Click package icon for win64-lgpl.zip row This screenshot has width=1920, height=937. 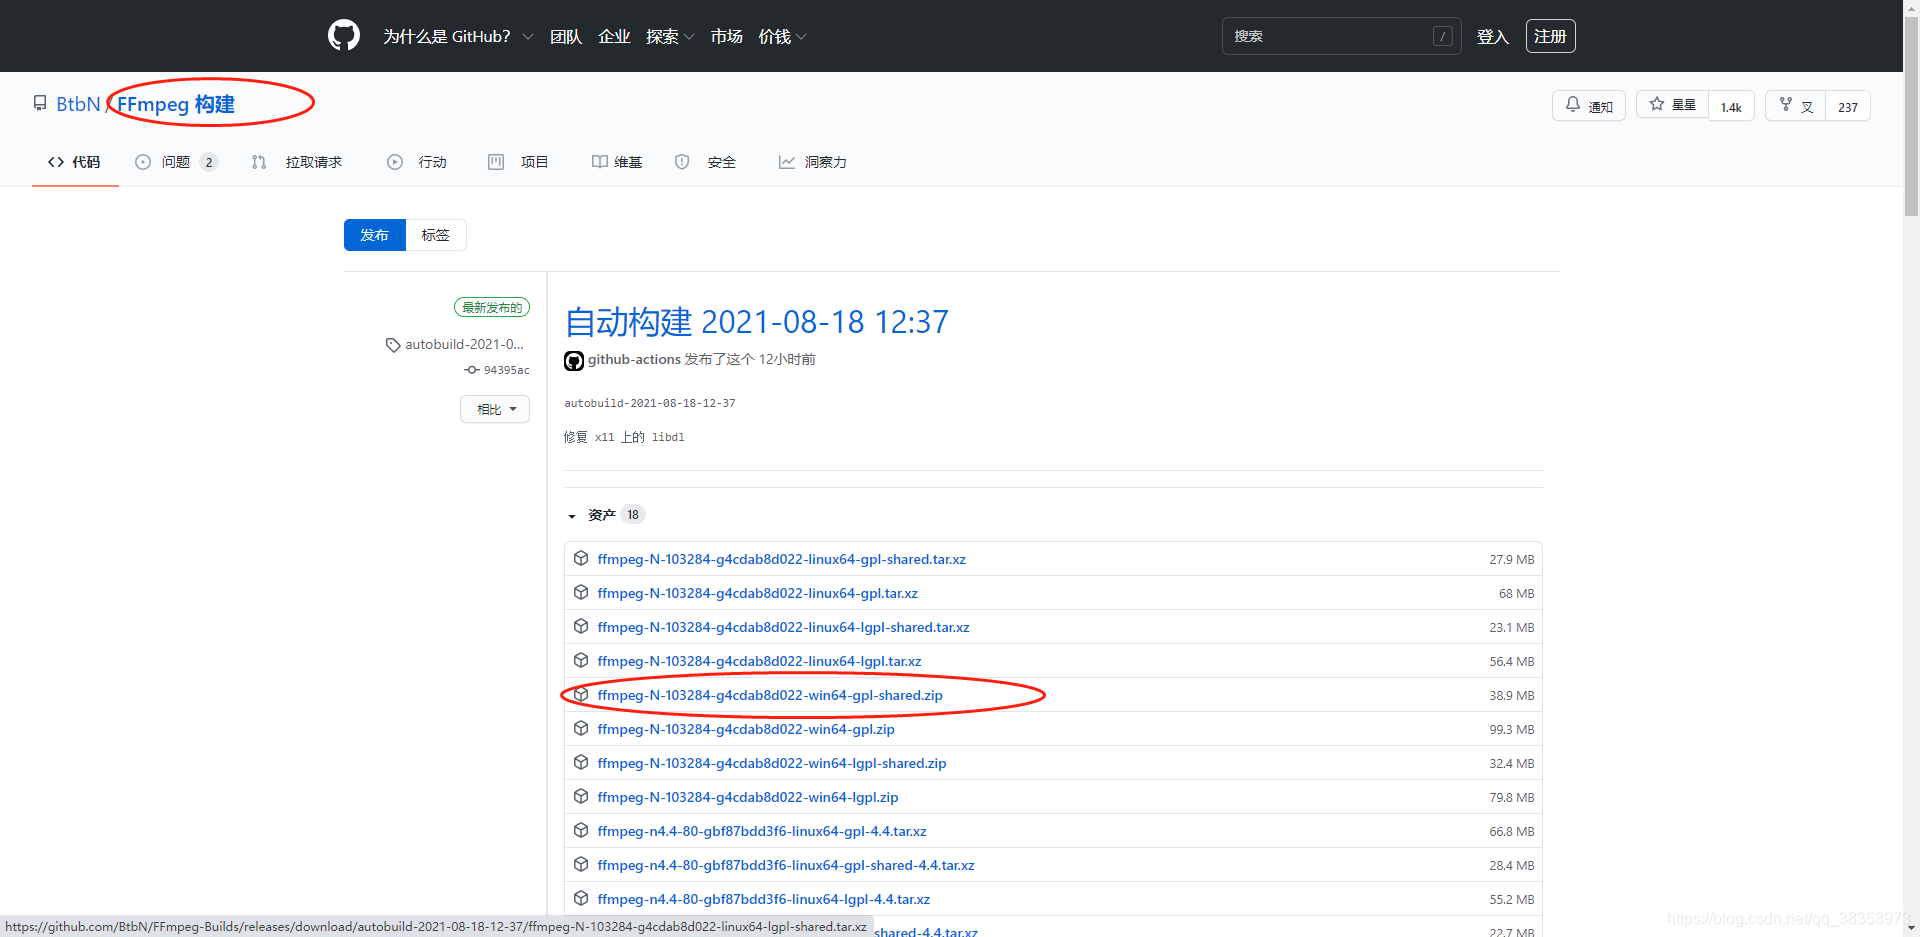pyautogui.click(x=581, y=797)
